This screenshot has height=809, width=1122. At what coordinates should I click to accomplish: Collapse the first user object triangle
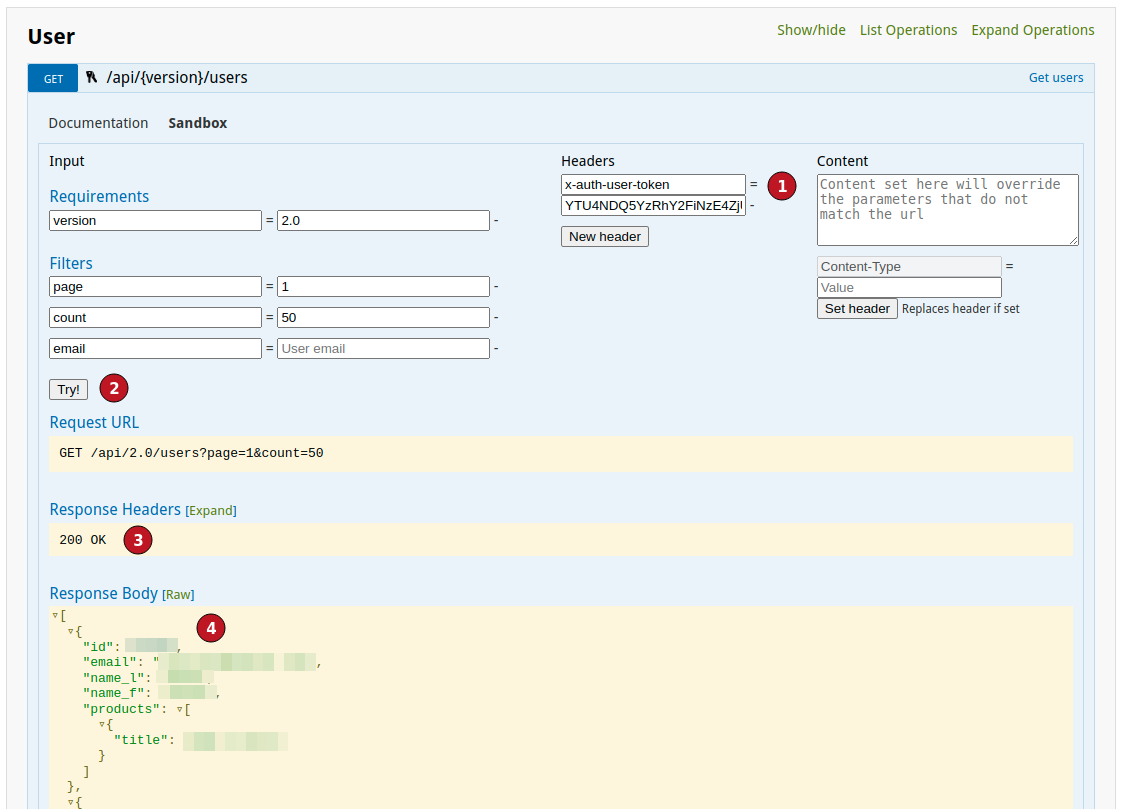pyautogui.click(x=71, y=631)
